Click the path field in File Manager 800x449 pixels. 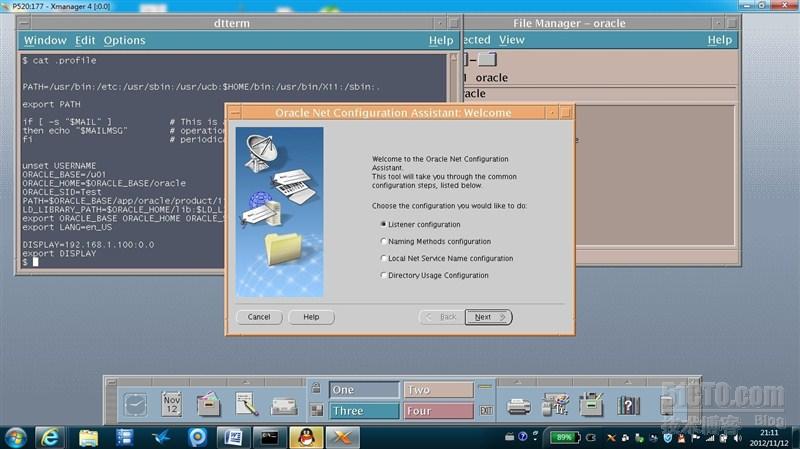[x=601, y=93]
